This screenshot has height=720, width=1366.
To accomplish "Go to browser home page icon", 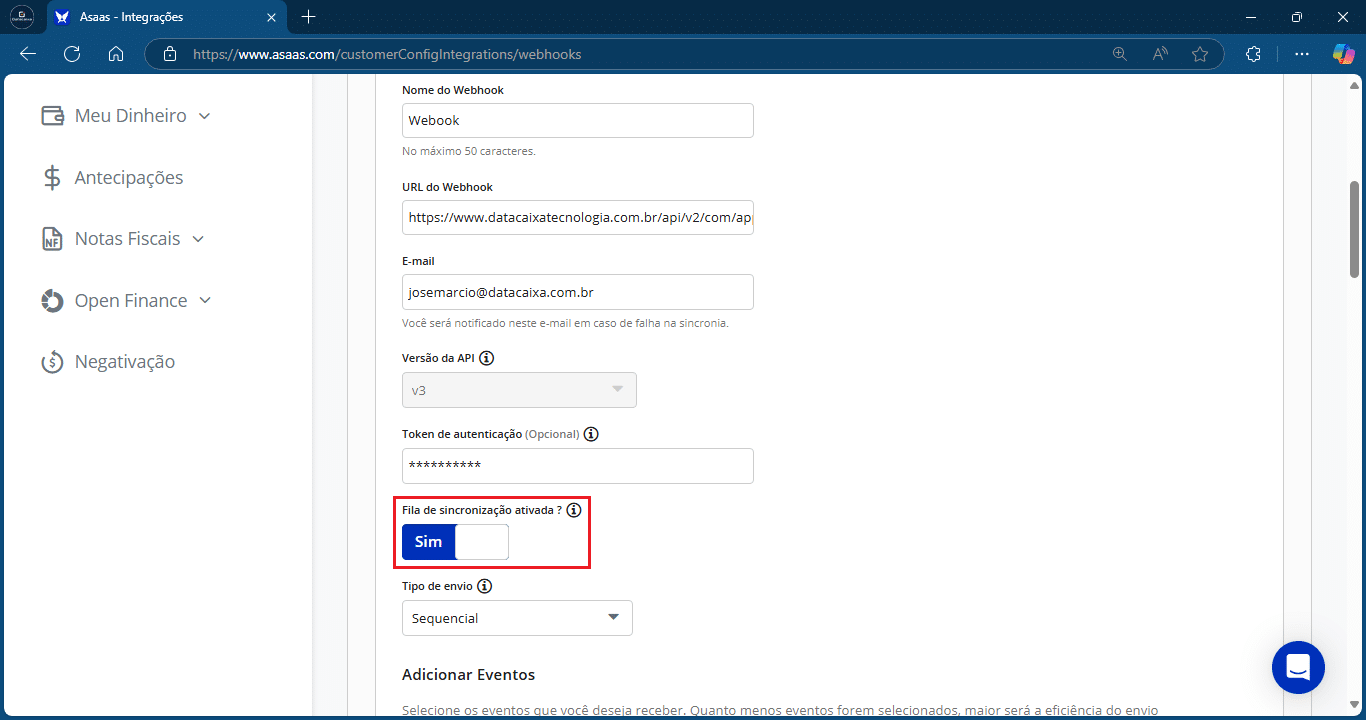I will click(x=116, y=54).
